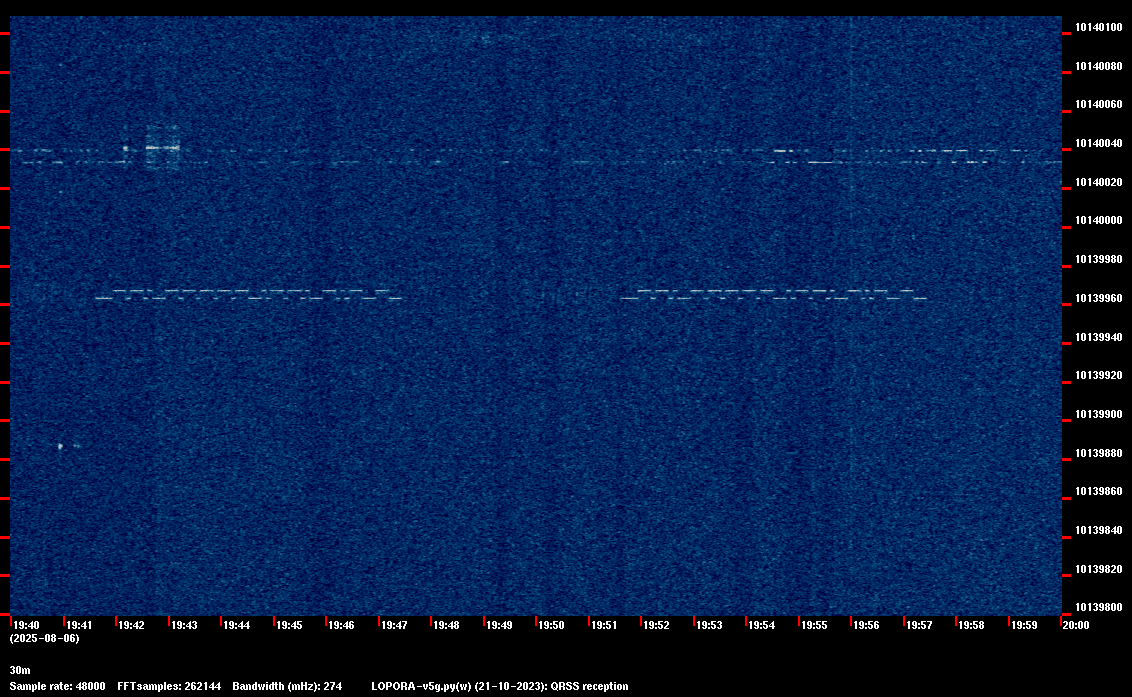
Task: Click the 10140000 frequency label
Action: (1098, 220)
